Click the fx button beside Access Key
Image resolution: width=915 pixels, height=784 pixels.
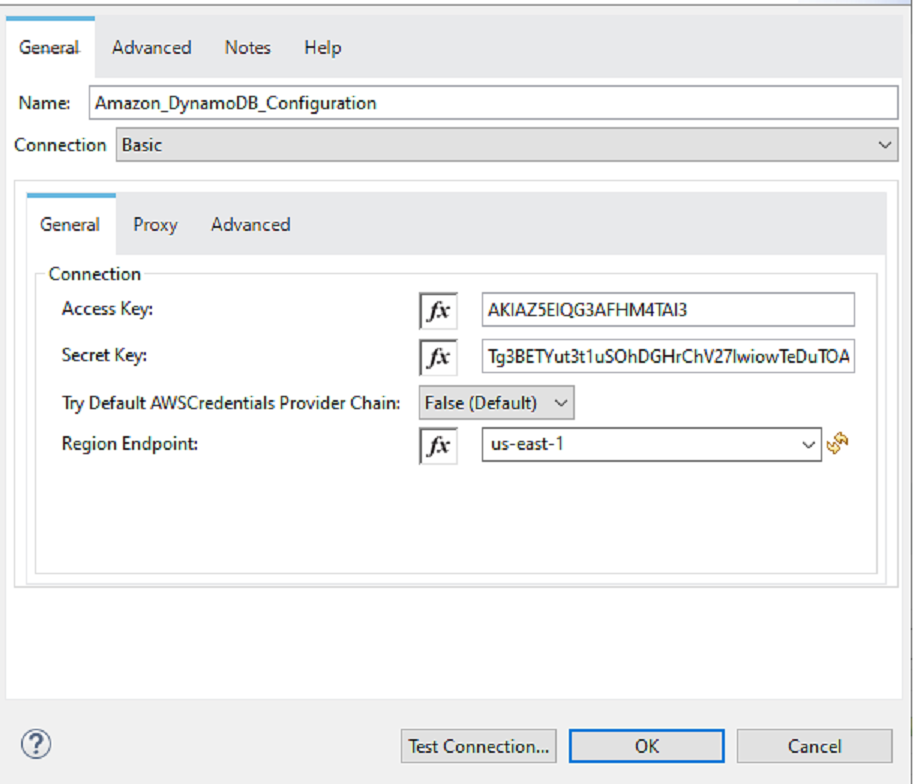pos(438,311)
